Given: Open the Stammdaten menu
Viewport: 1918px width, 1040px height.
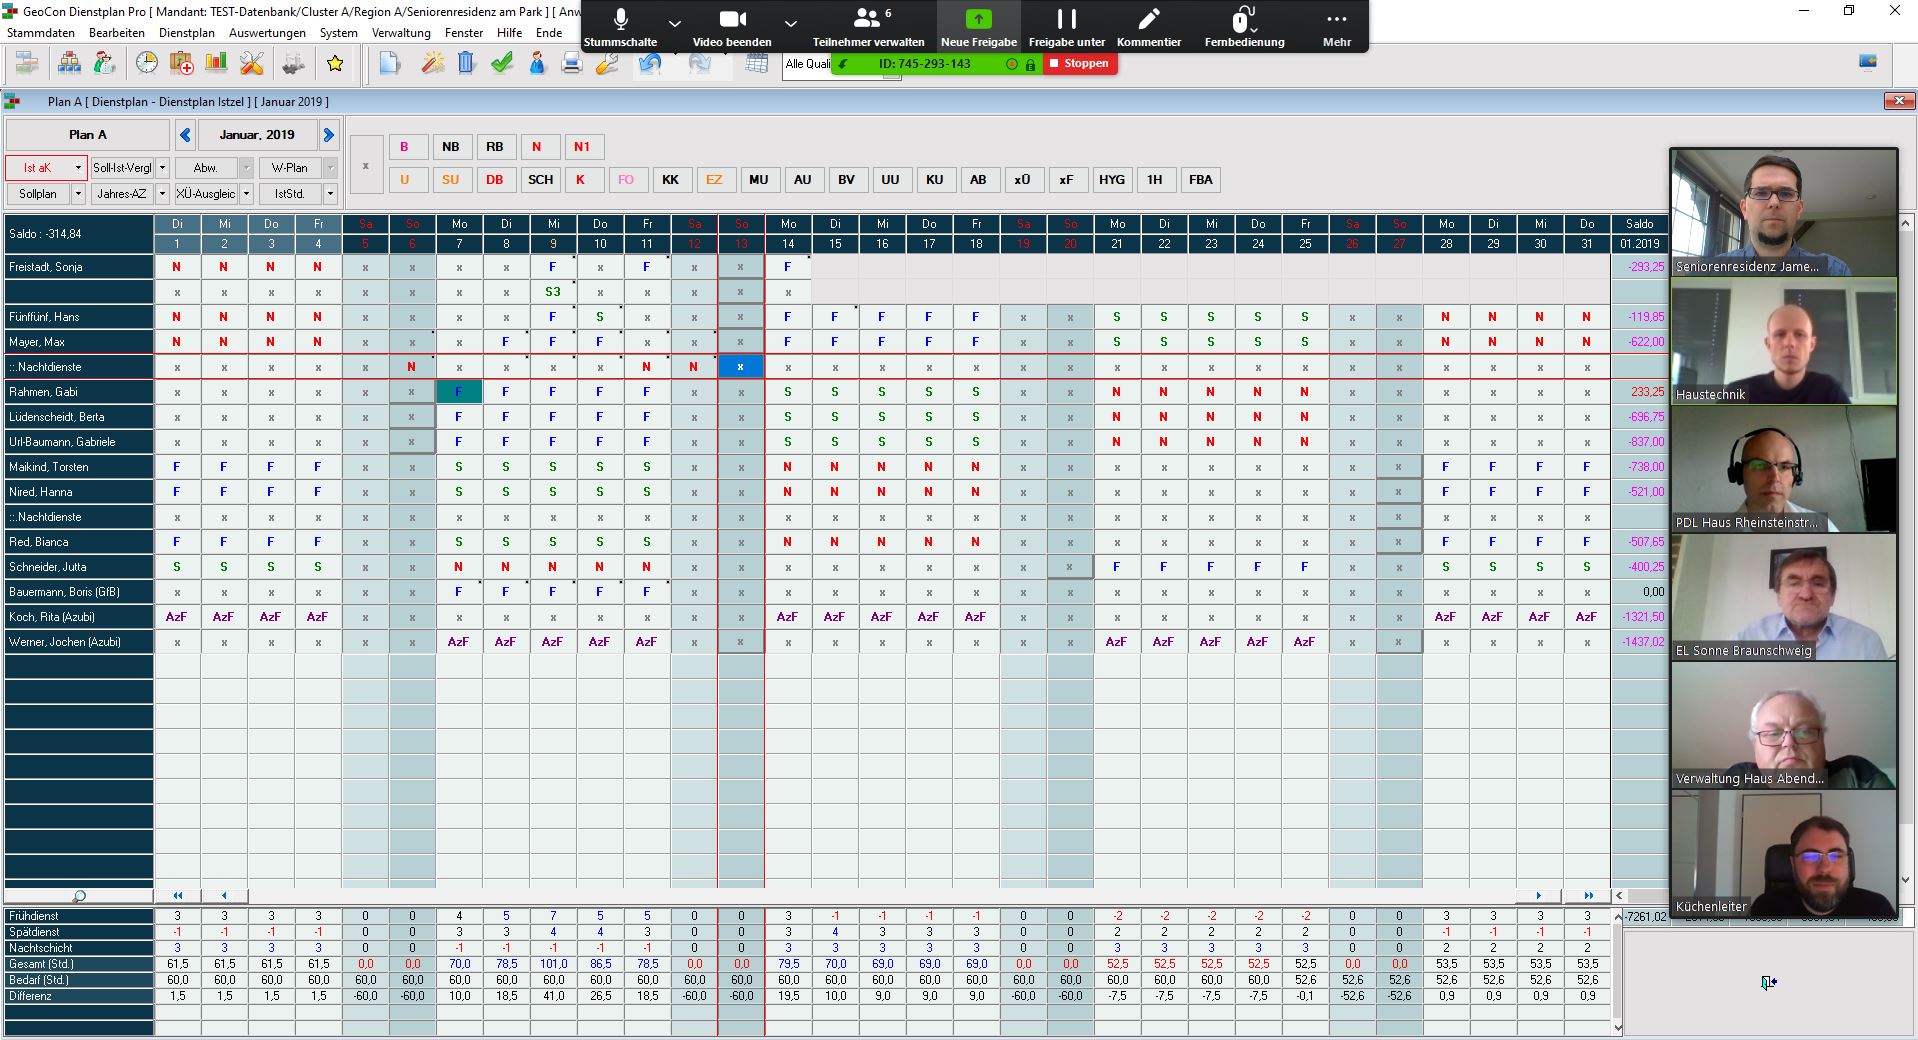Looking at the screenshot, I should click(40, 33).
